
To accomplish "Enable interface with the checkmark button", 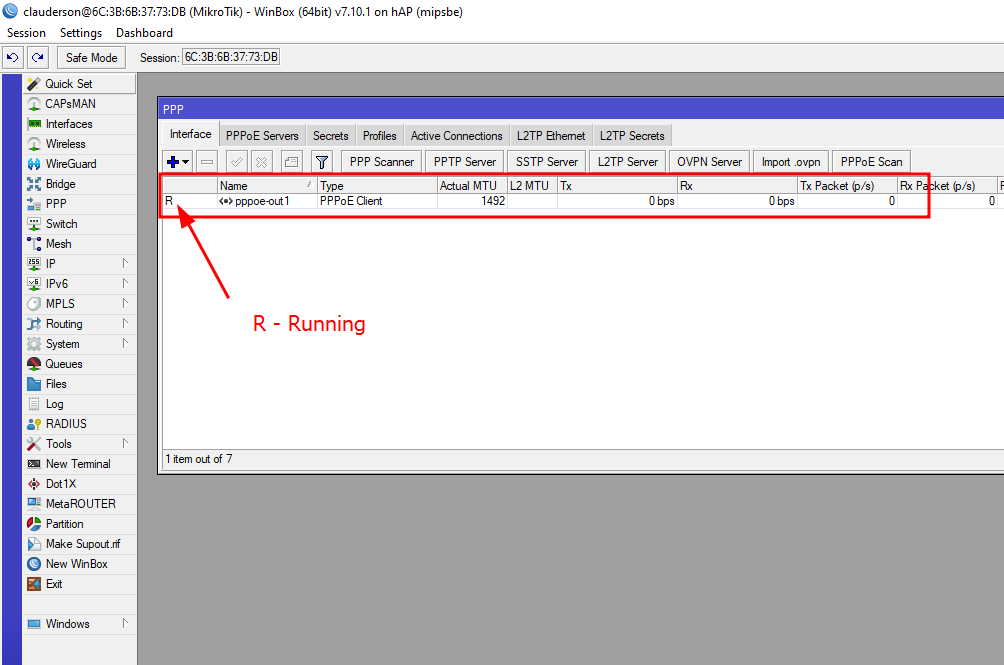I will coord(237,161).
